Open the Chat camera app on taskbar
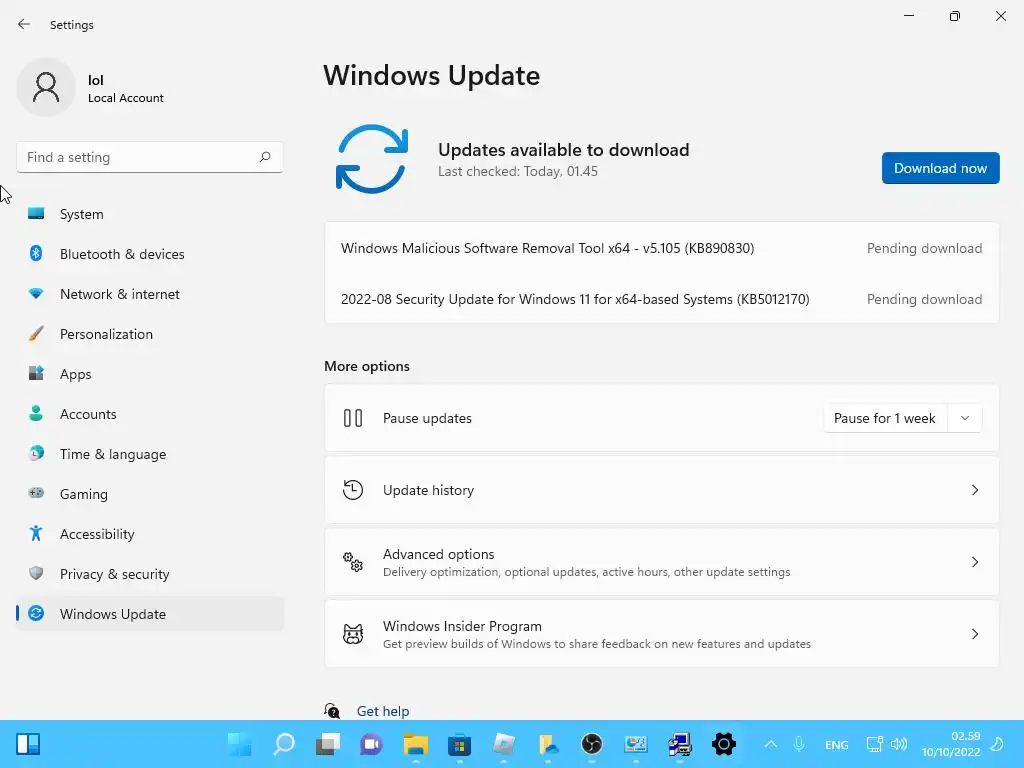Image resolution: width=1024 pixels, height=768 pixels. (x=372, y=744)
